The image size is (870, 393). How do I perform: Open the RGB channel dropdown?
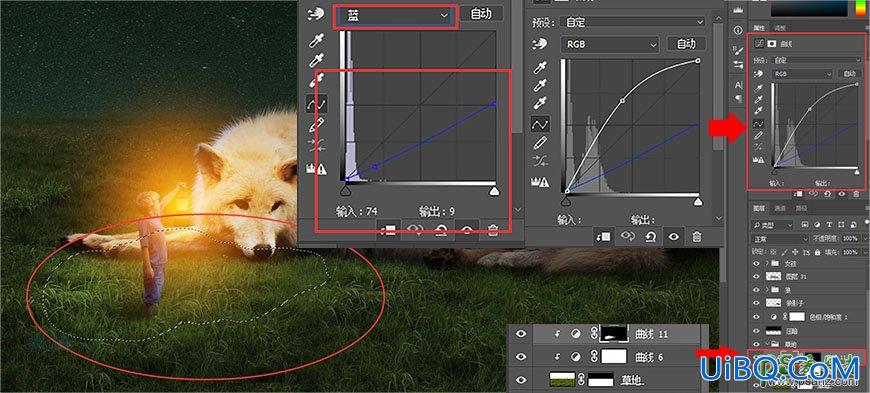[610, 44]
